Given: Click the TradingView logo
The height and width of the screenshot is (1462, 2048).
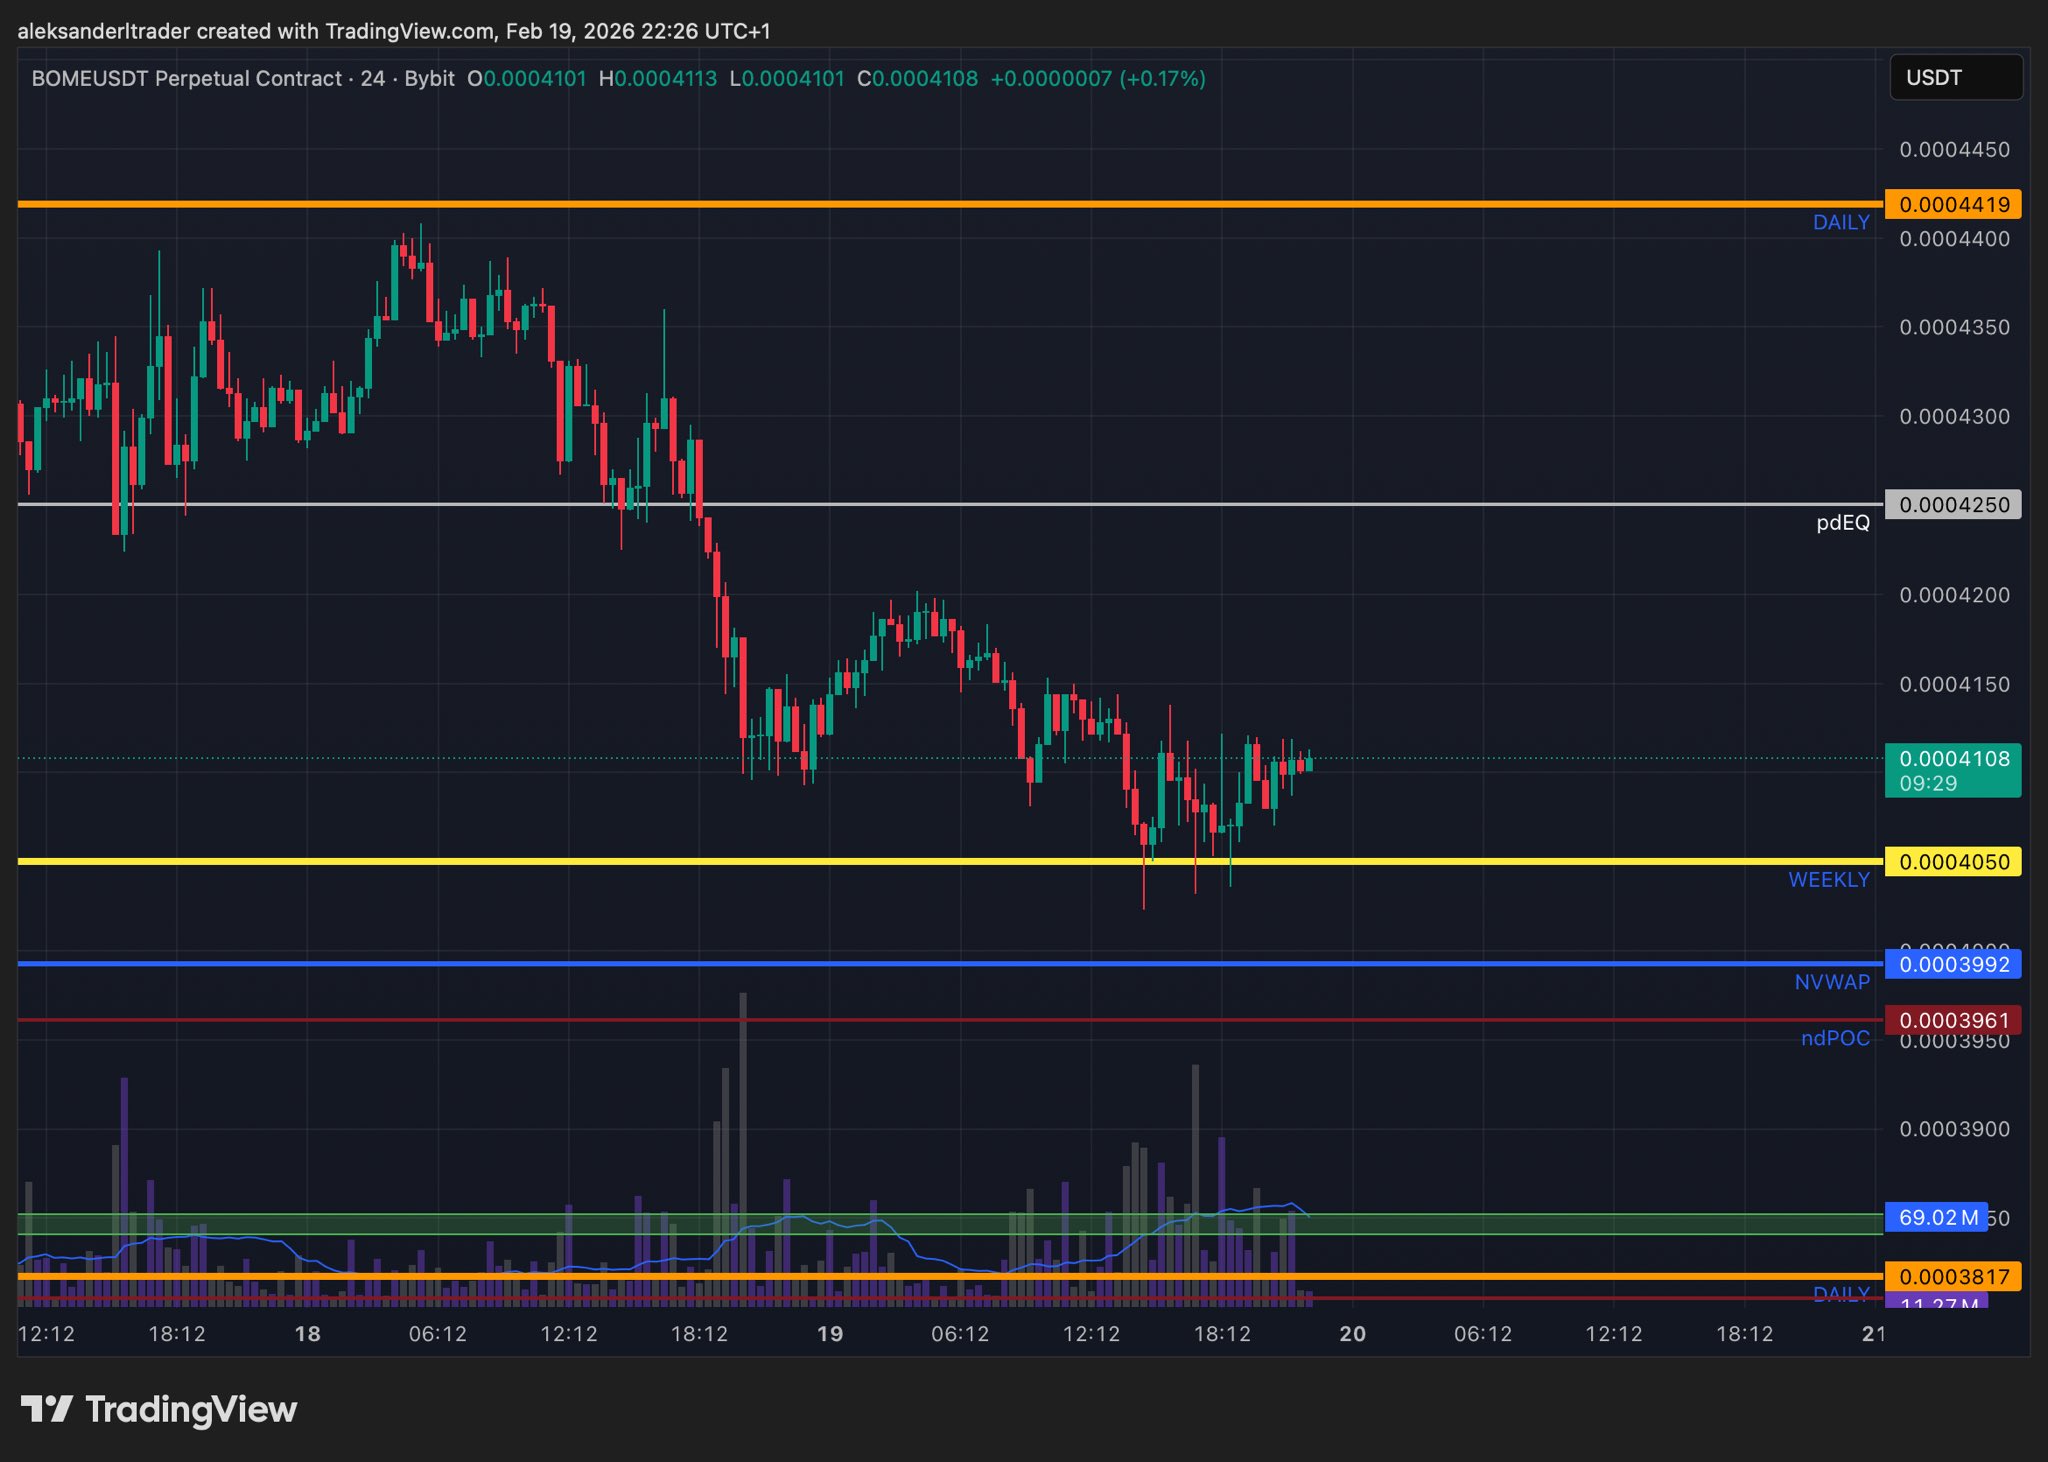Looking at the screenshot, I should [x=159, y=1409].
